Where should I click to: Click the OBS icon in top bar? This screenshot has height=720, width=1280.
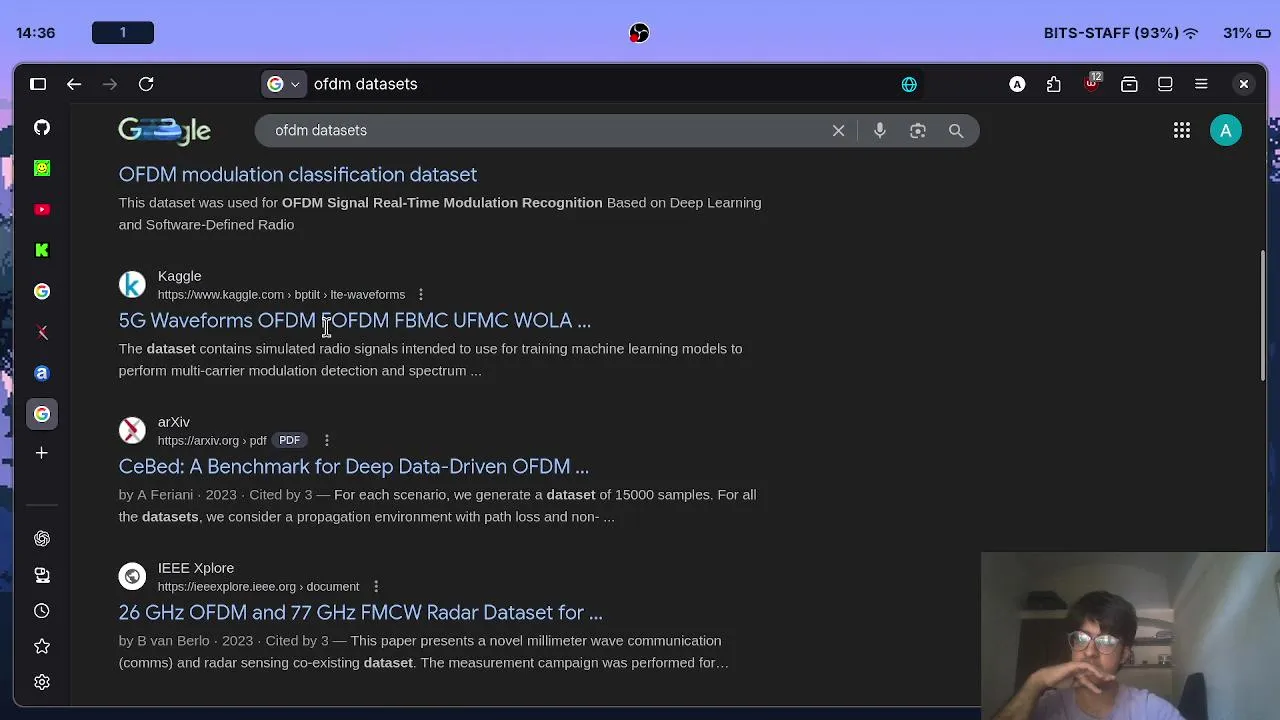tap(639, 33)
